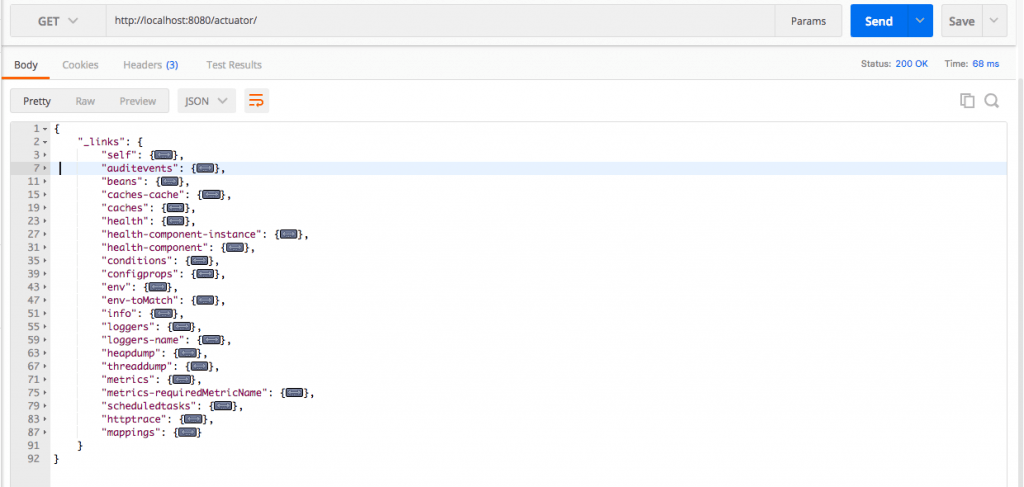Expand the collapsed "heapdump" object badge
Viewport: 1024px width, 487px height.
(187, 353)
